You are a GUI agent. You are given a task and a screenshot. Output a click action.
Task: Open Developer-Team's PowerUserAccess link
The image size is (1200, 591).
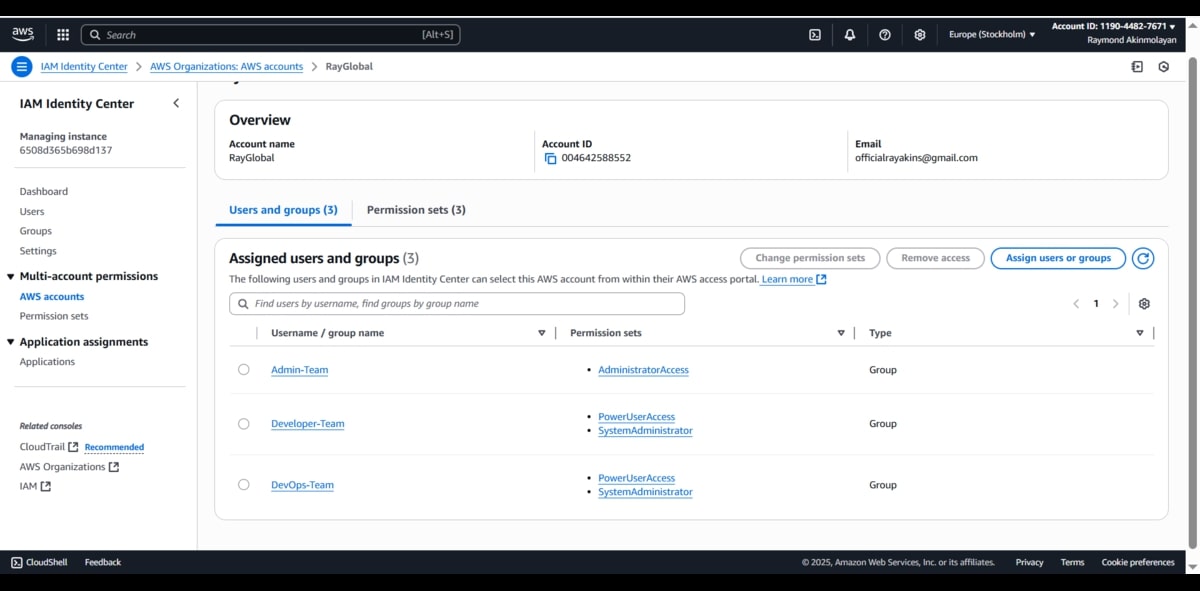(x=636, y=417)
